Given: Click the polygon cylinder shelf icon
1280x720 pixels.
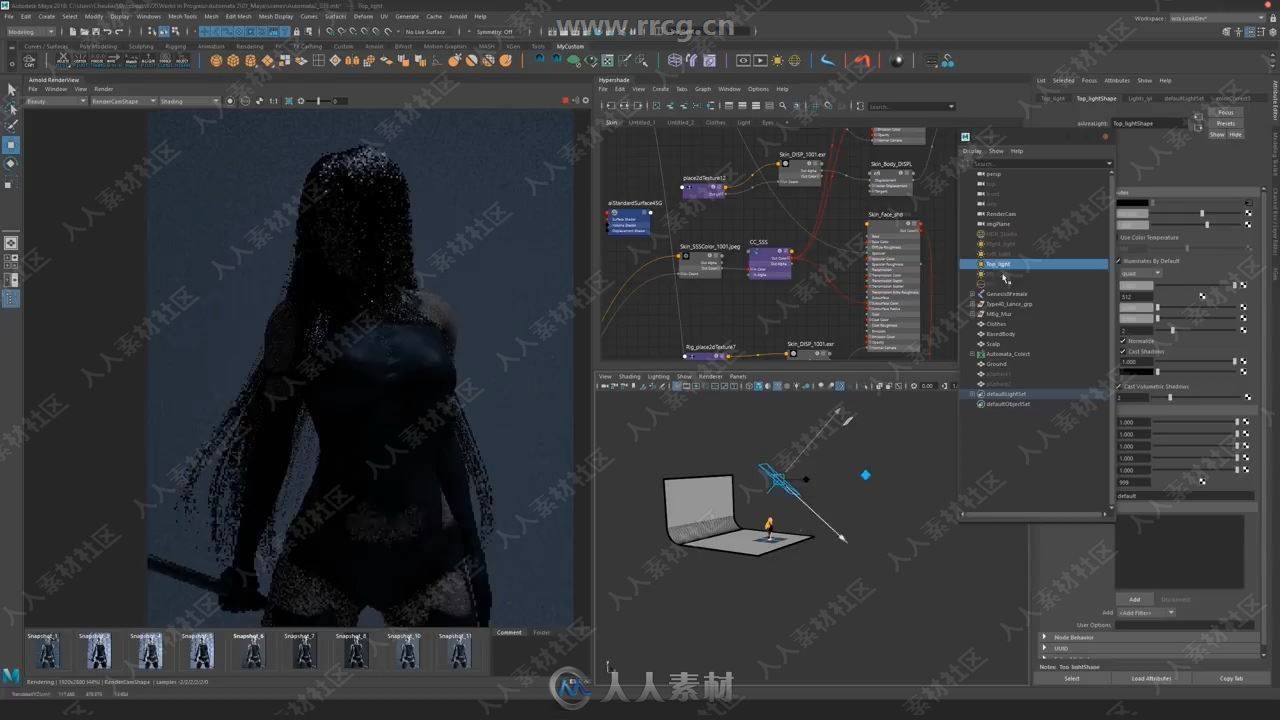Looking at the screenshot, I should click(250, 60).
